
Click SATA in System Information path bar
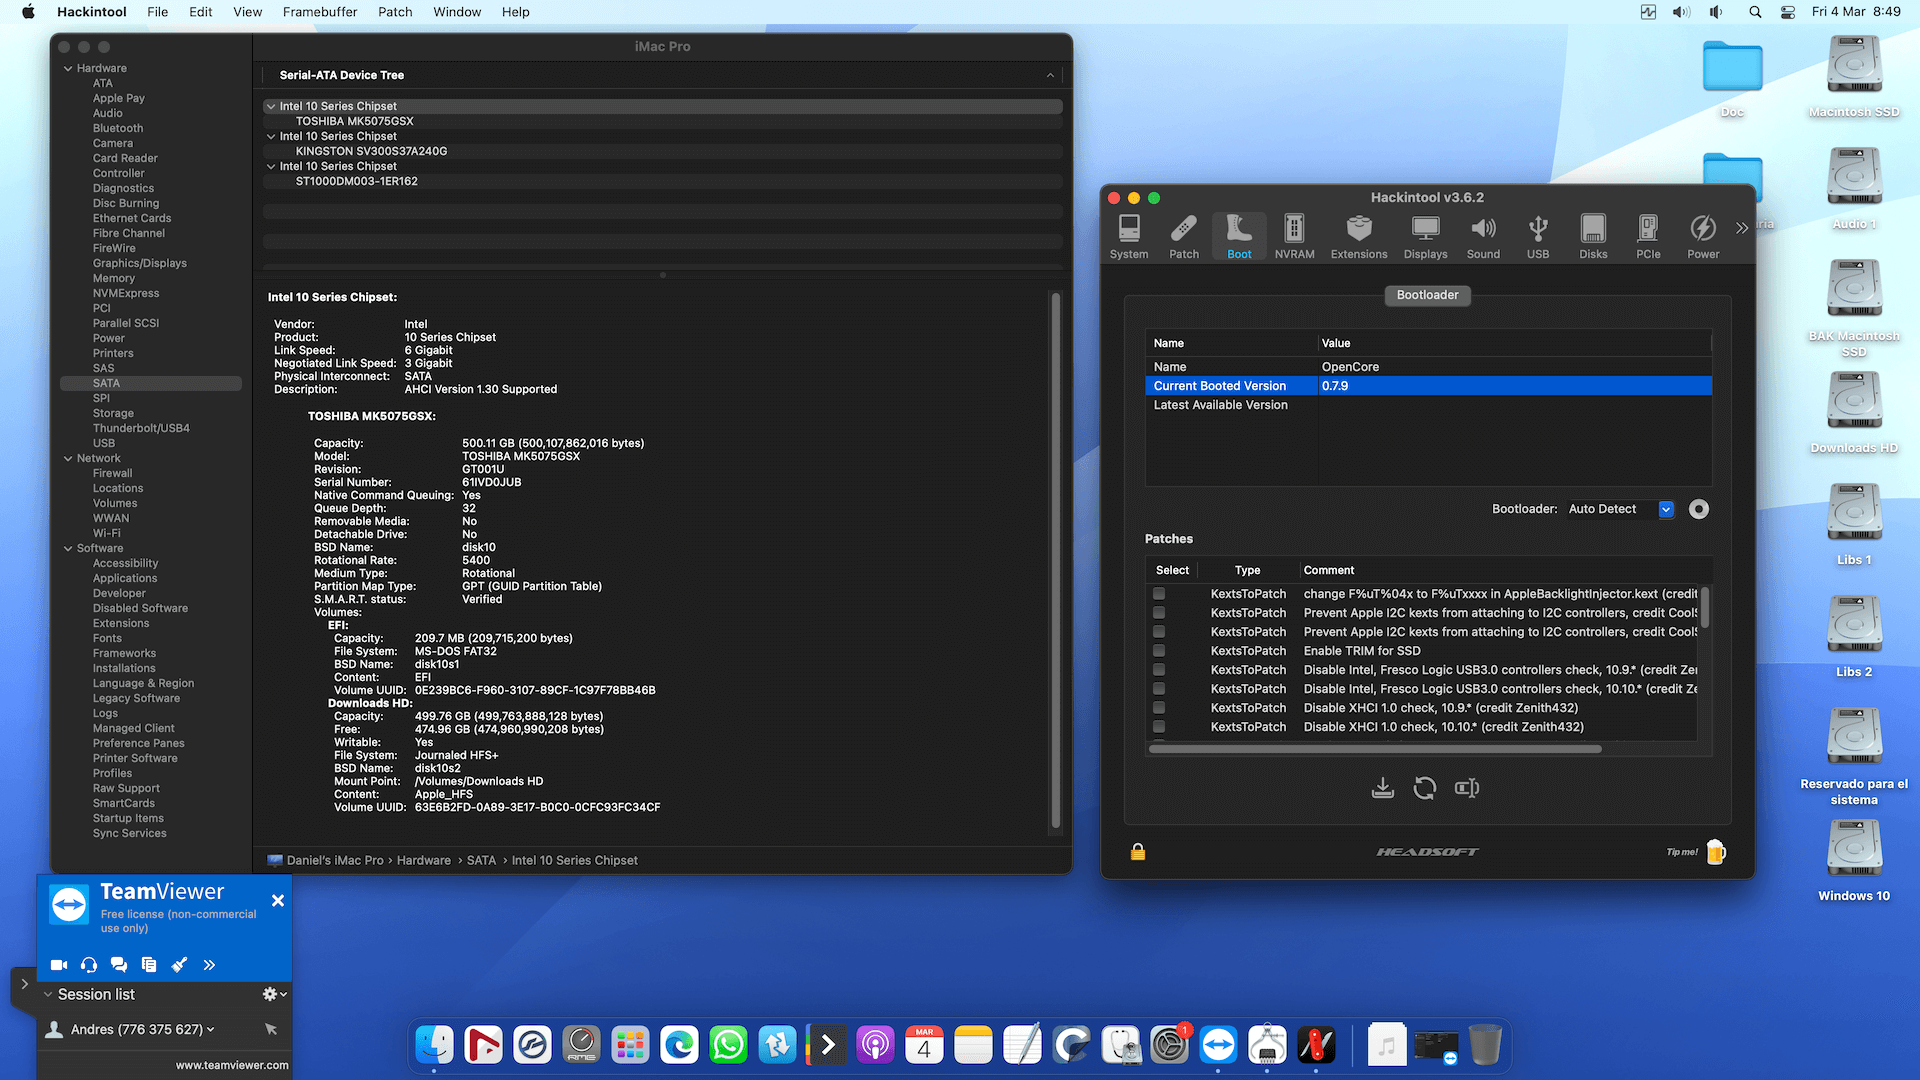click(481, 860)
